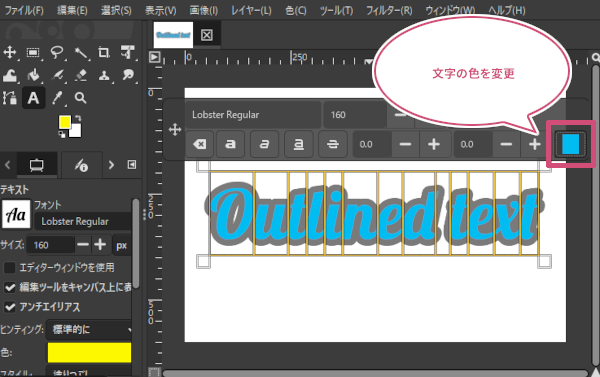Select the Free Select lasso tool

tap(57, 52)
